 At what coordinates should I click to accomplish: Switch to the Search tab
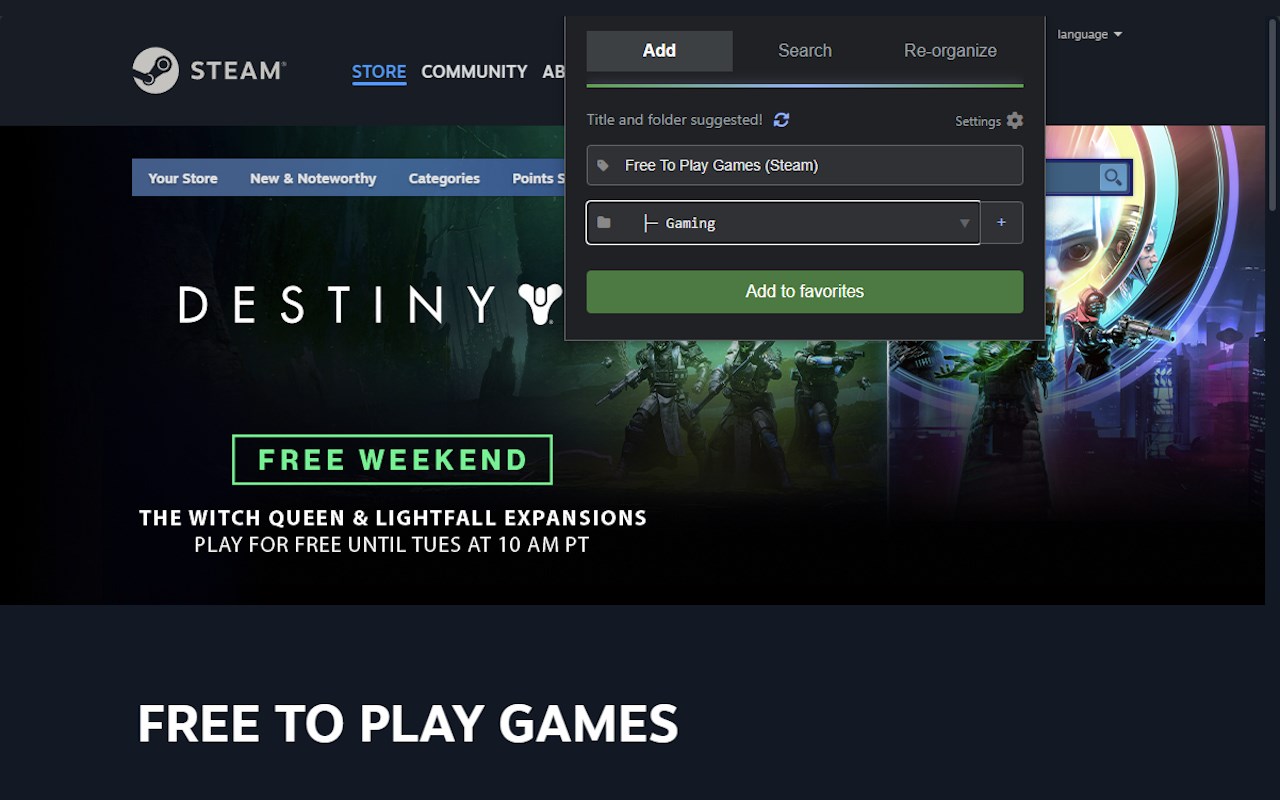pos(805,51)
